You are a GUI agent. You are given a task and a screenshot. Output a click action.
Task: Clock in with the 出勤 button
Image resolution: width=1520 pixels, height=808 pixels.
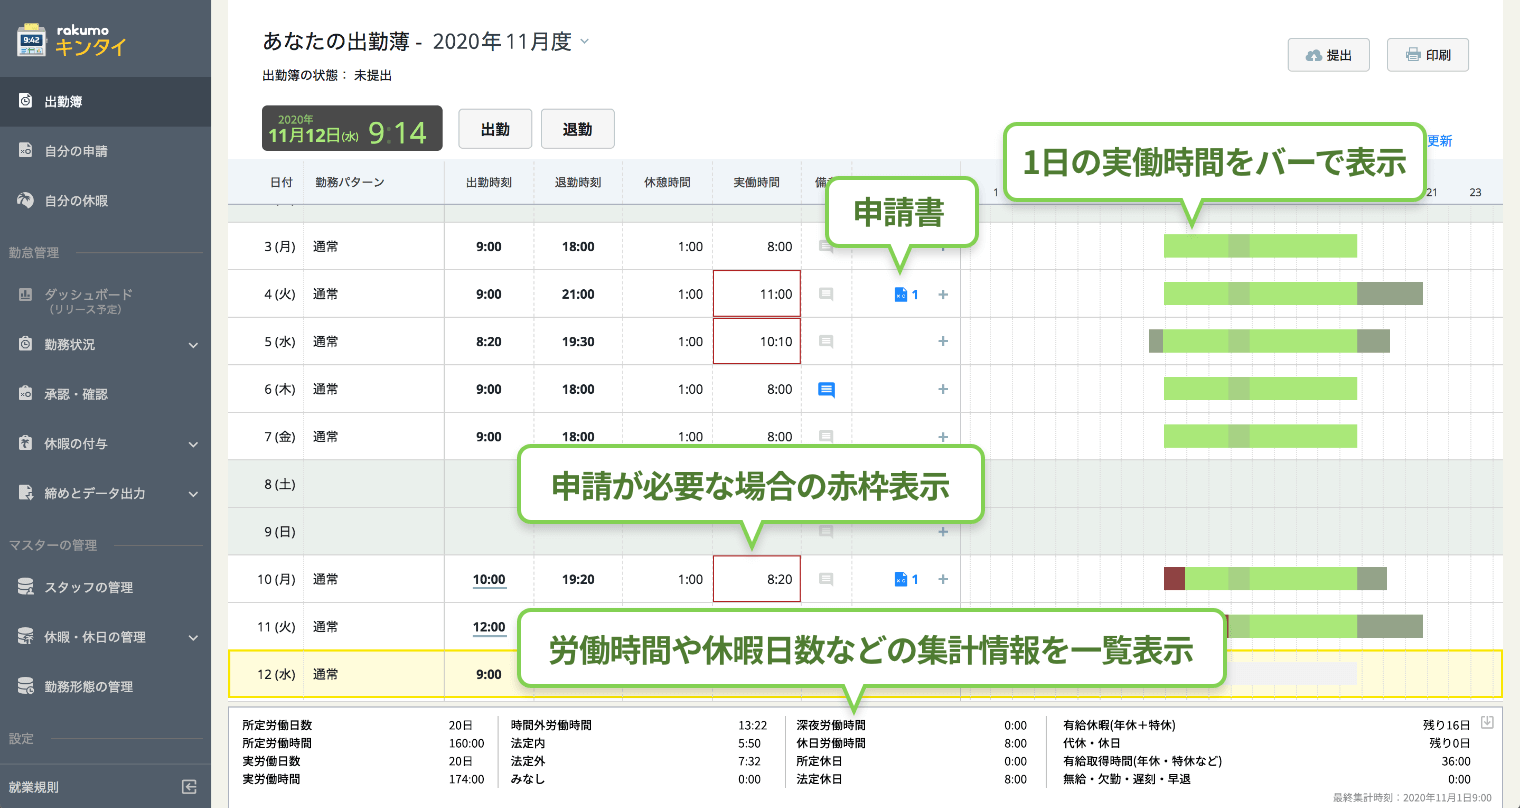tap(495, 129)
